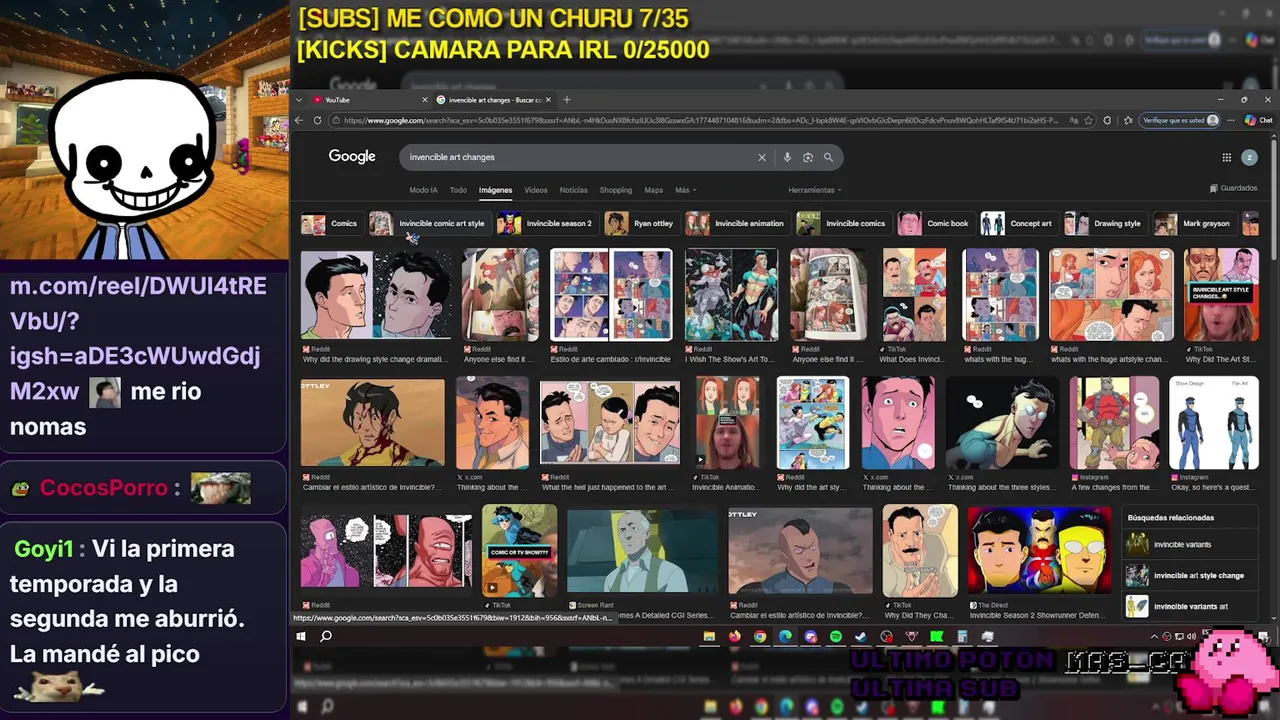Filter by Invincible animation chip
This screenshot has height=720, width=1280.
point(736,223)
